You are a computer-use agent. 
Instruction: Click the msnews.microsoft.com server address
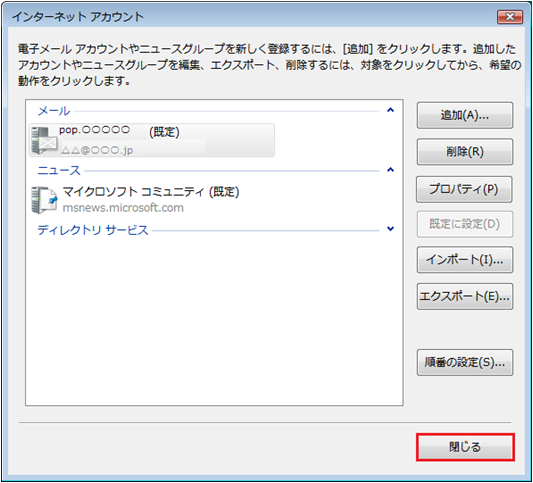(x=123, y=208)
